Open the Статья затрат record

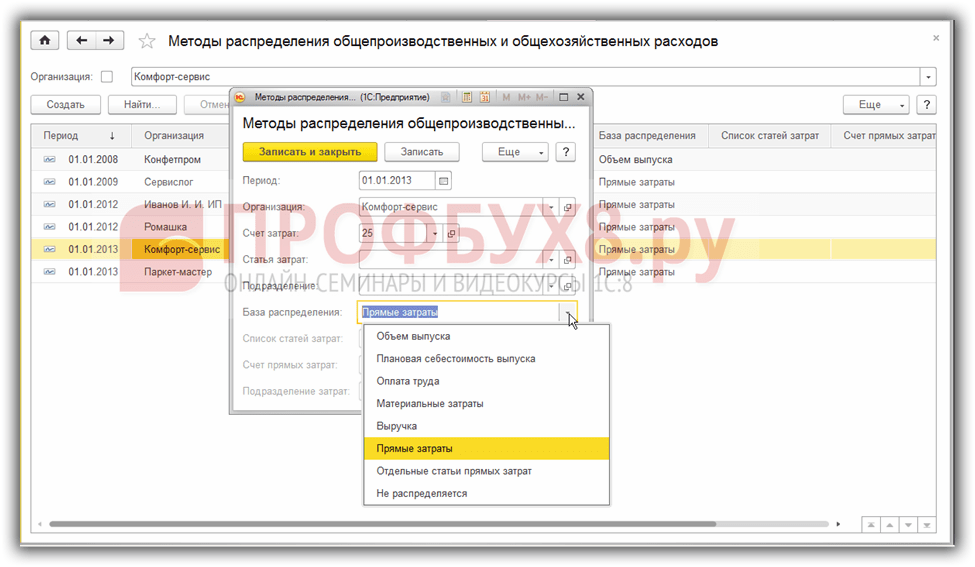568,259
